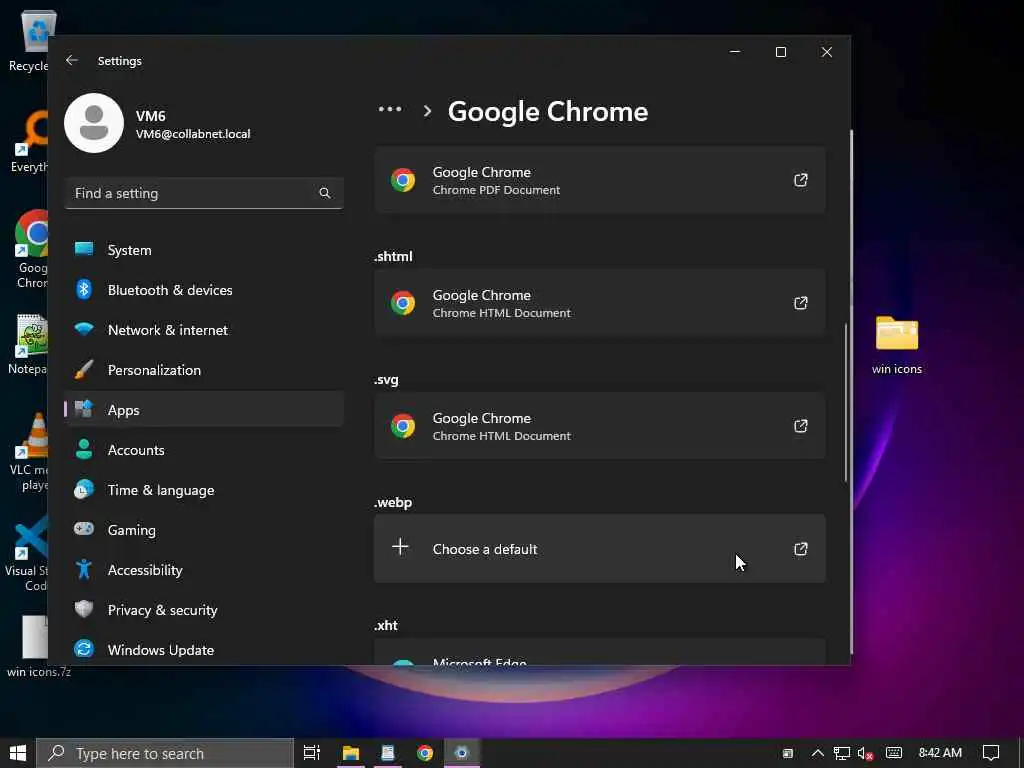The height and width of the screenshot is (768, 1024).
Task: Open File Explorer from taskbar
Action: 351,753
